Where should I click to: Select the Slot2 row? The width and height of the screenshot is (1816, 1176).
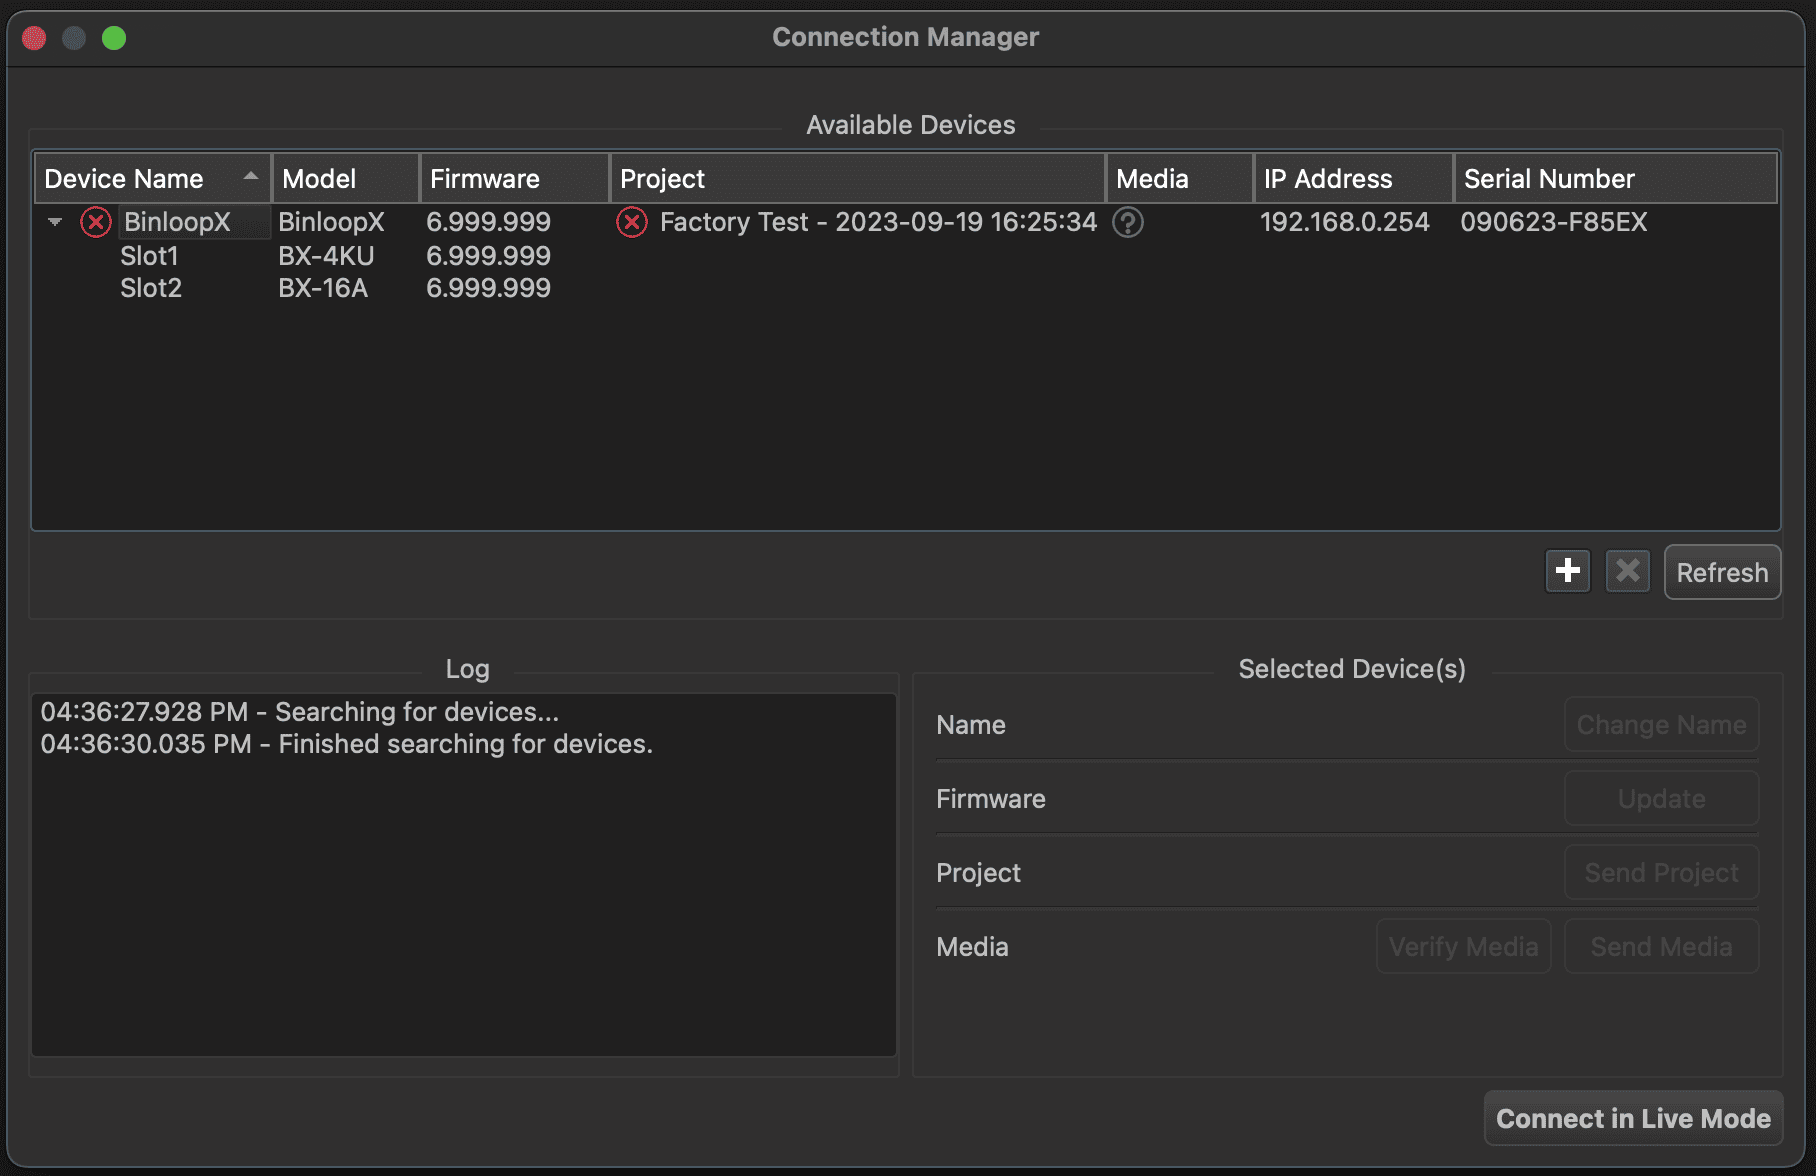151,288
